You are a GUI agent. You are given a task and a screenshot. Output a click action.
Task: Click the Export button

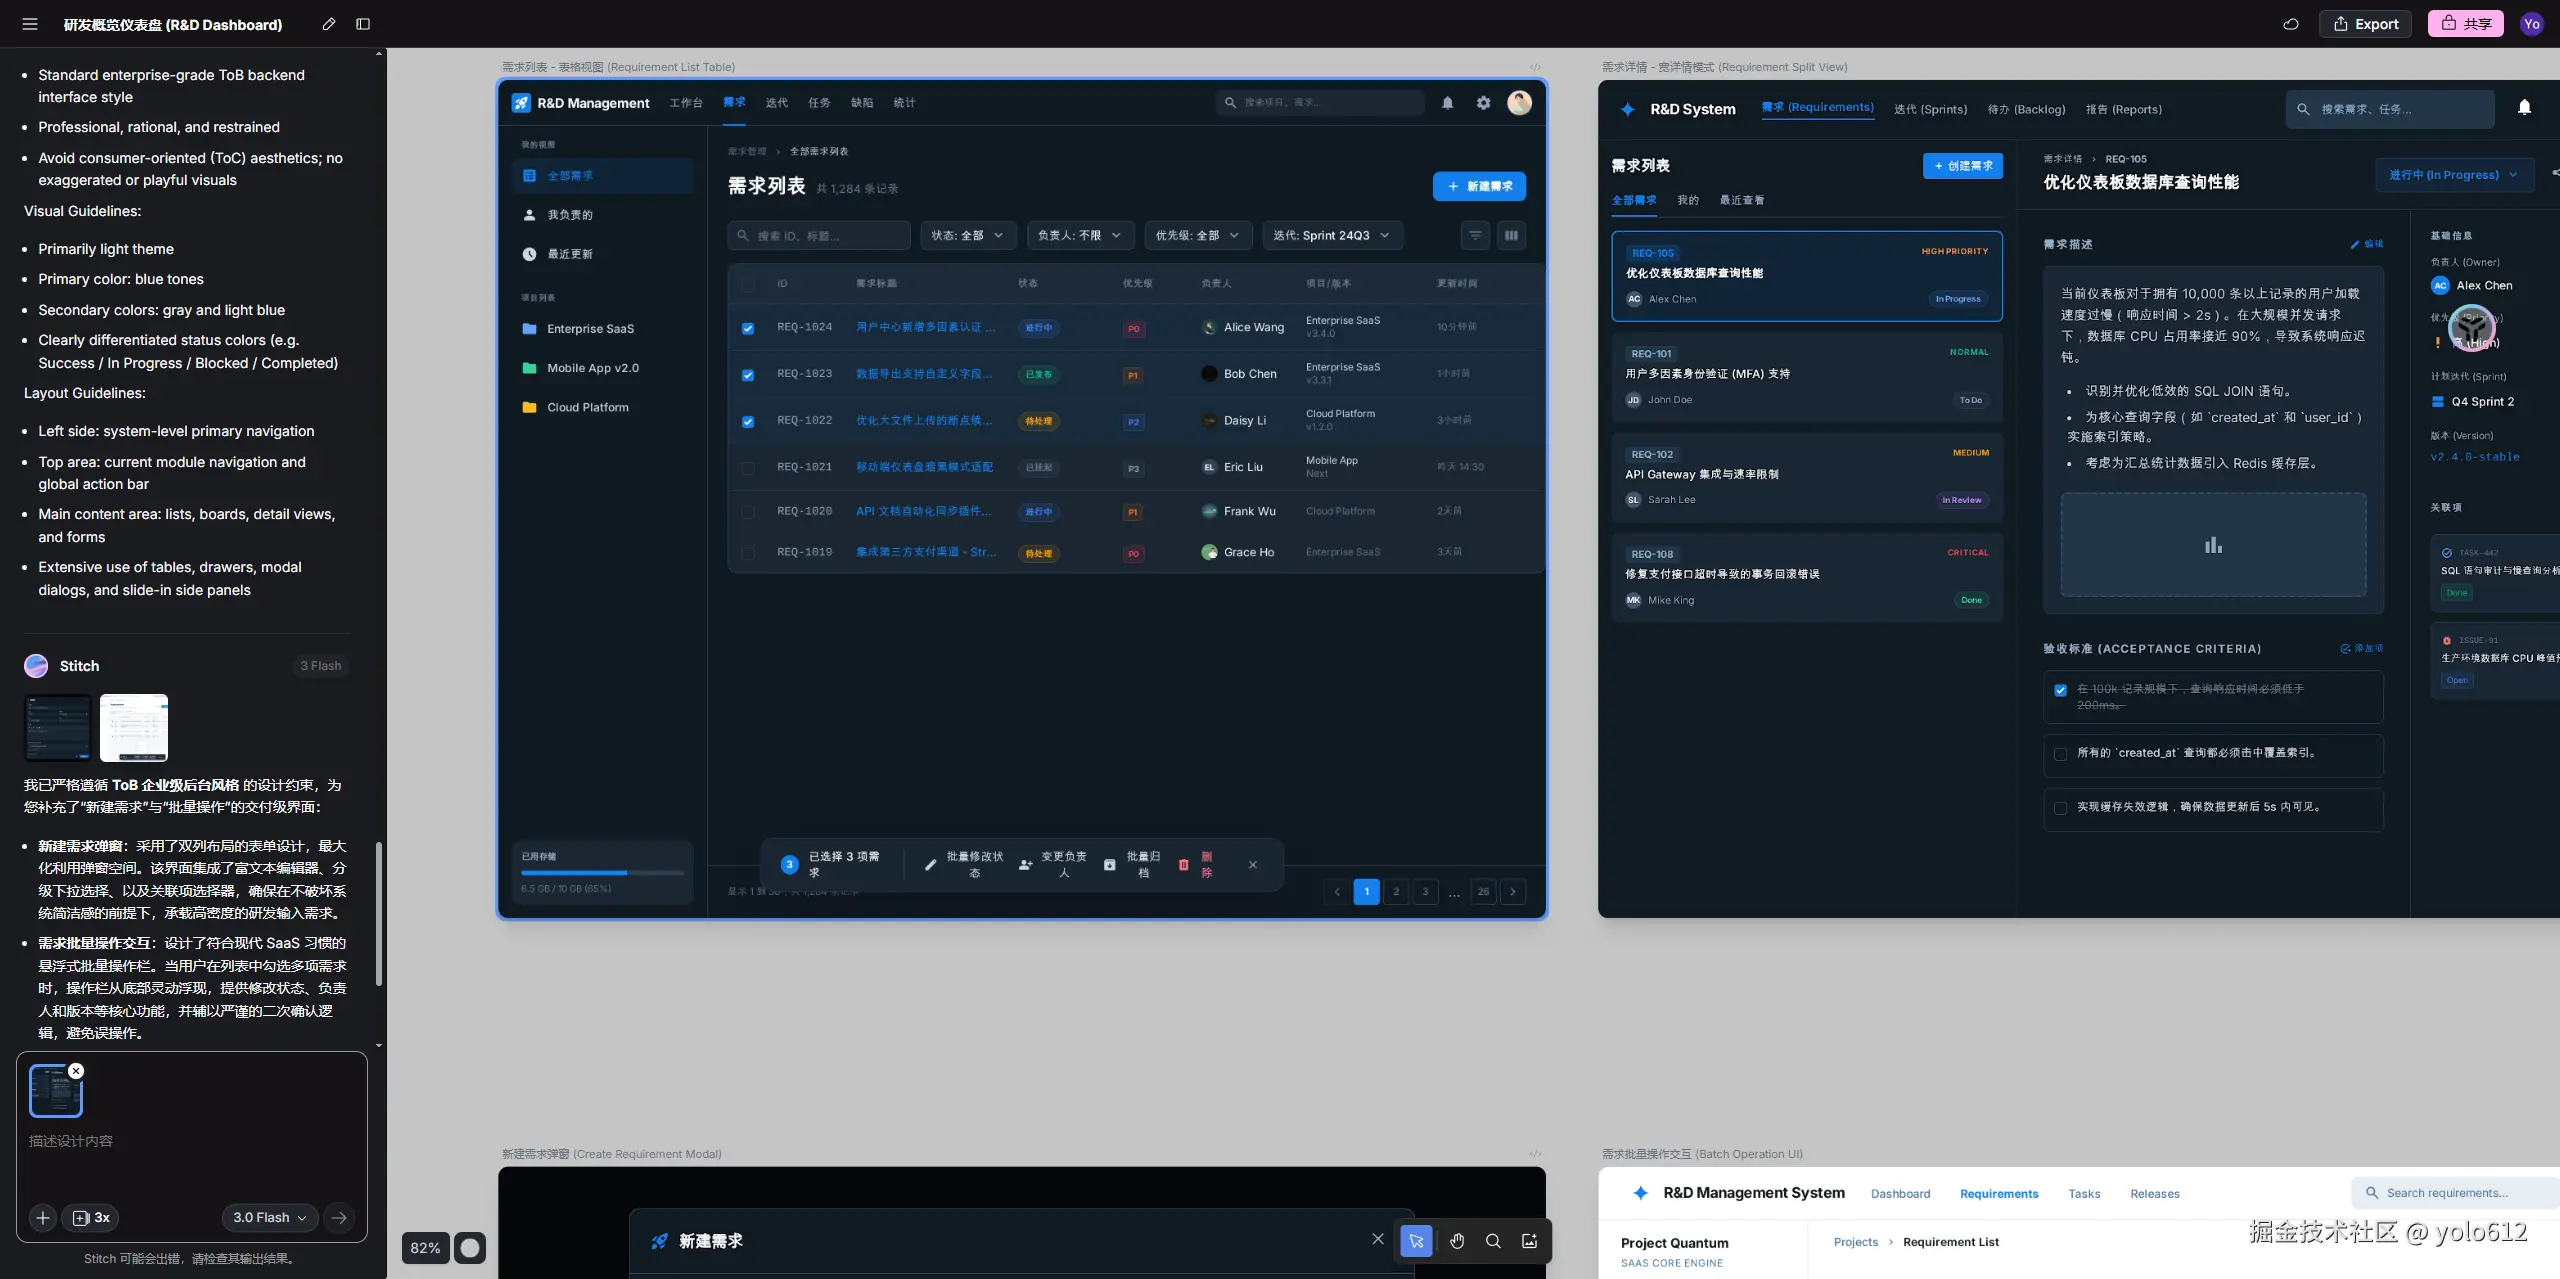point(2365,24)
